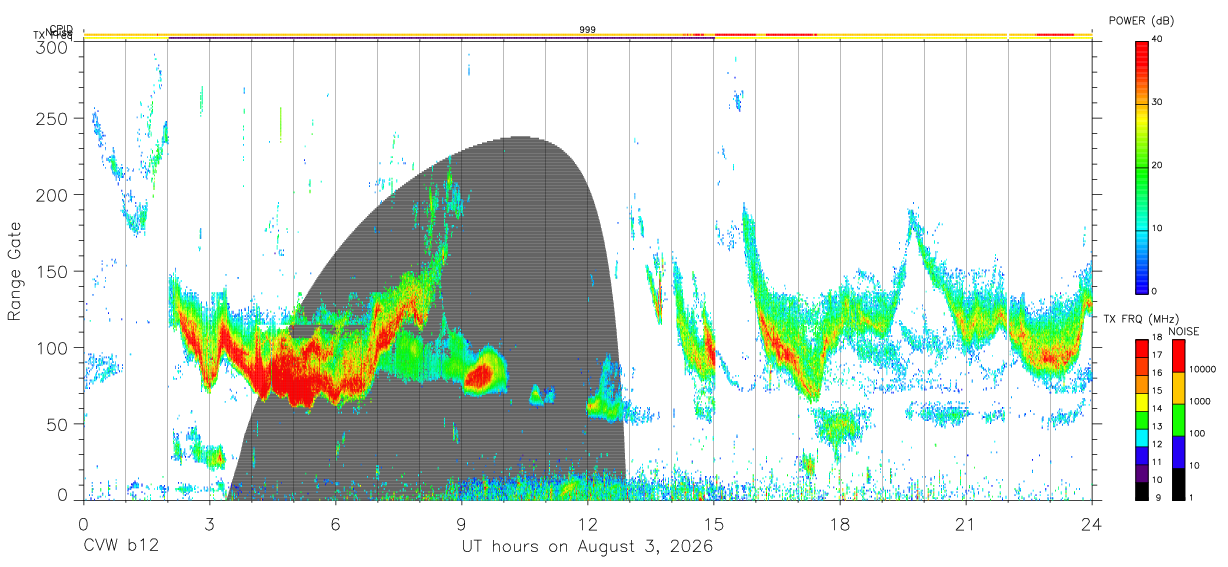Pick the green 100-1000 noise swatch
The width and height of the screenshot is (1228, 567).
coord(1178,420)
